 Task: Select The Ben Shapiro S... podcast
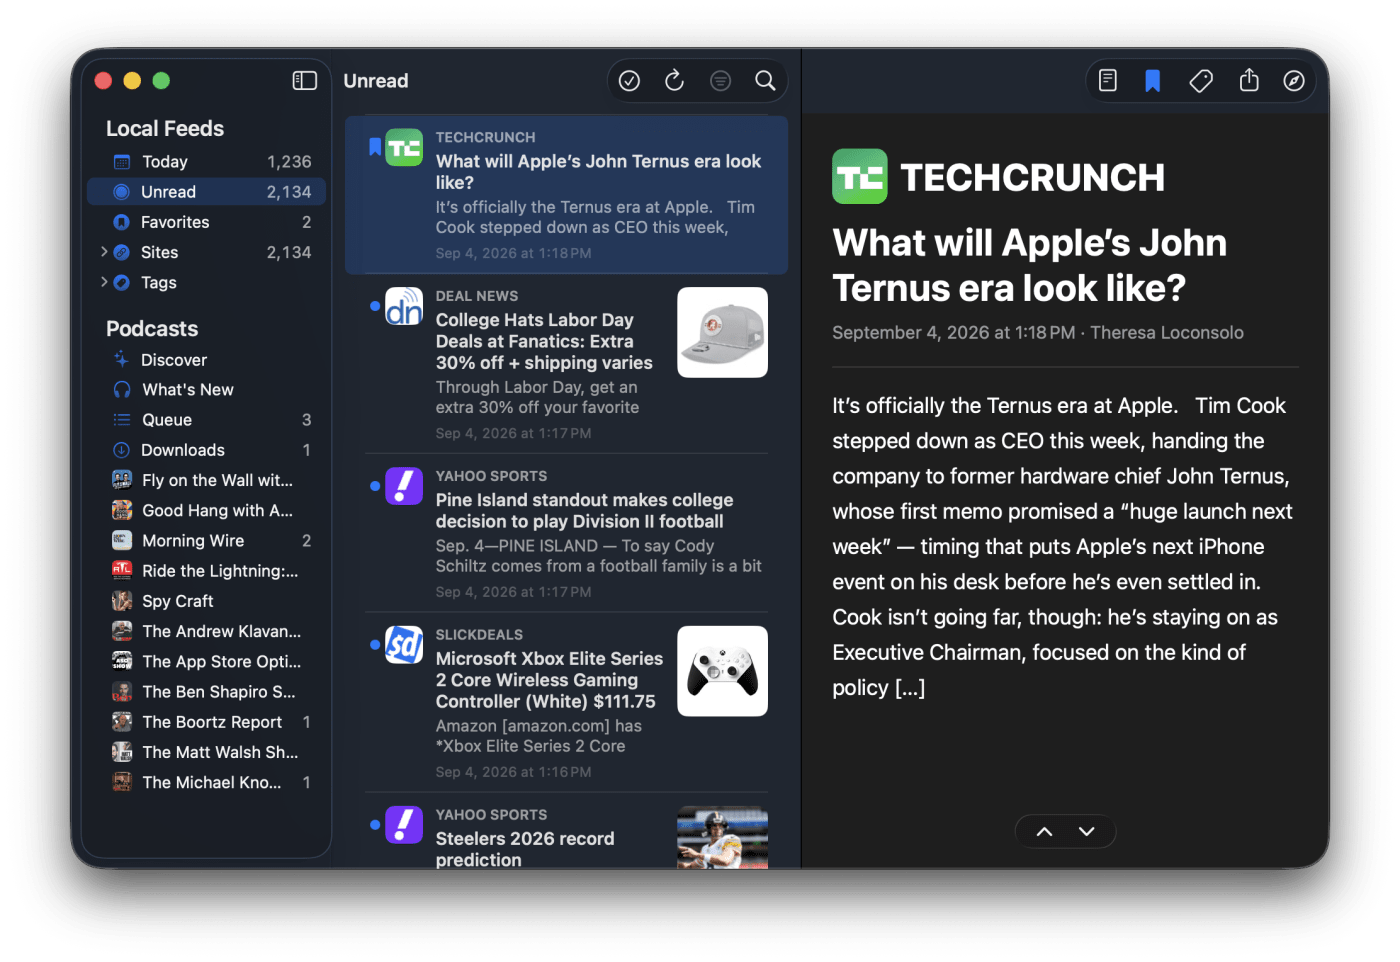[207, 692]
